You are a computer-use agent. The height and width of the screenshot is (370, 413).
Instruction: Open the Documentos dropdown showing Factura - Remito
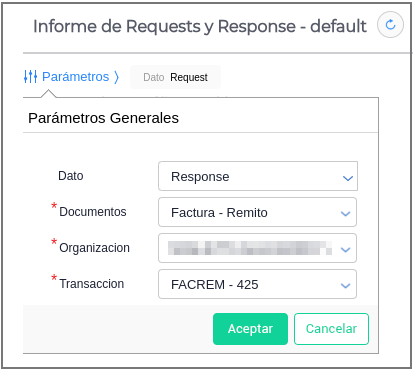(x=257, y=212)
